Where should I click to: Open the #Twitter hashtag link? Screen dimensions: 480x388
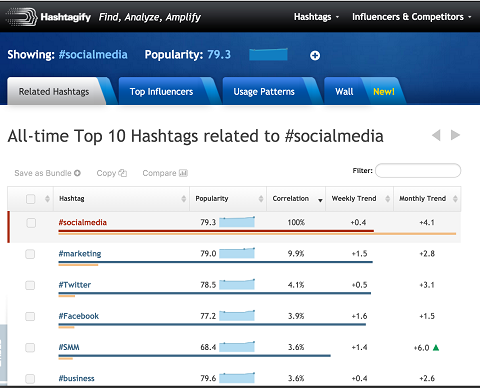click(x=75, y=285)
